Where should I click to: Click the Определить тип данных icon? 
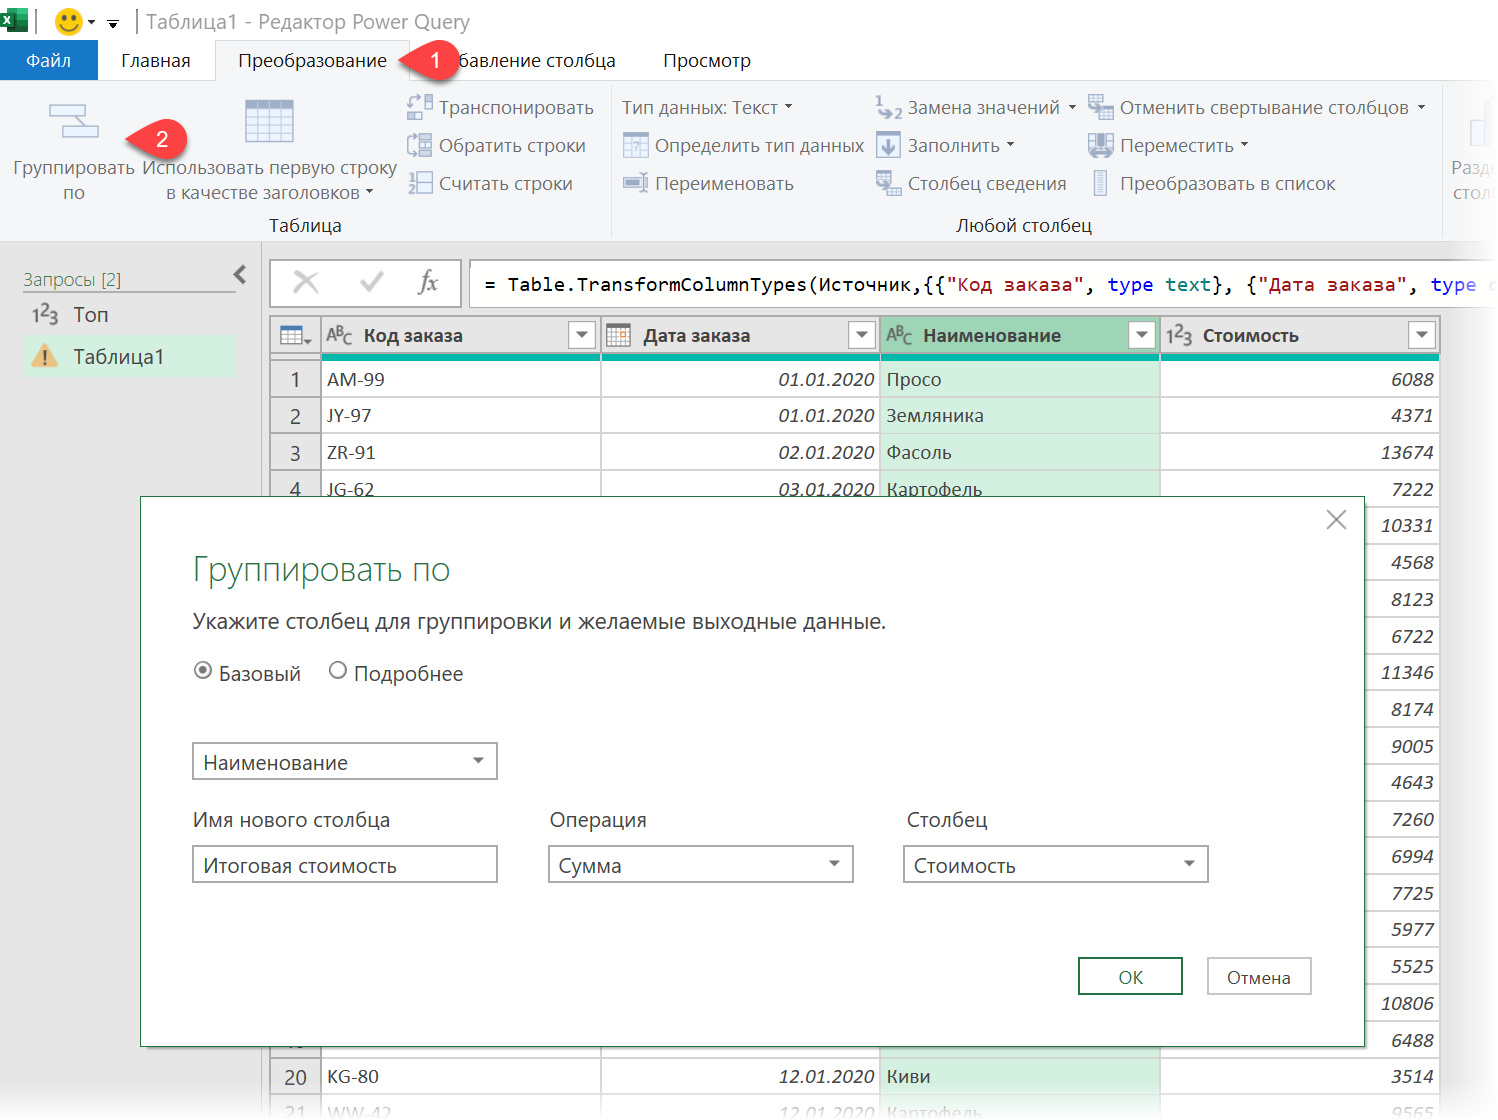(x=636, y=145)
